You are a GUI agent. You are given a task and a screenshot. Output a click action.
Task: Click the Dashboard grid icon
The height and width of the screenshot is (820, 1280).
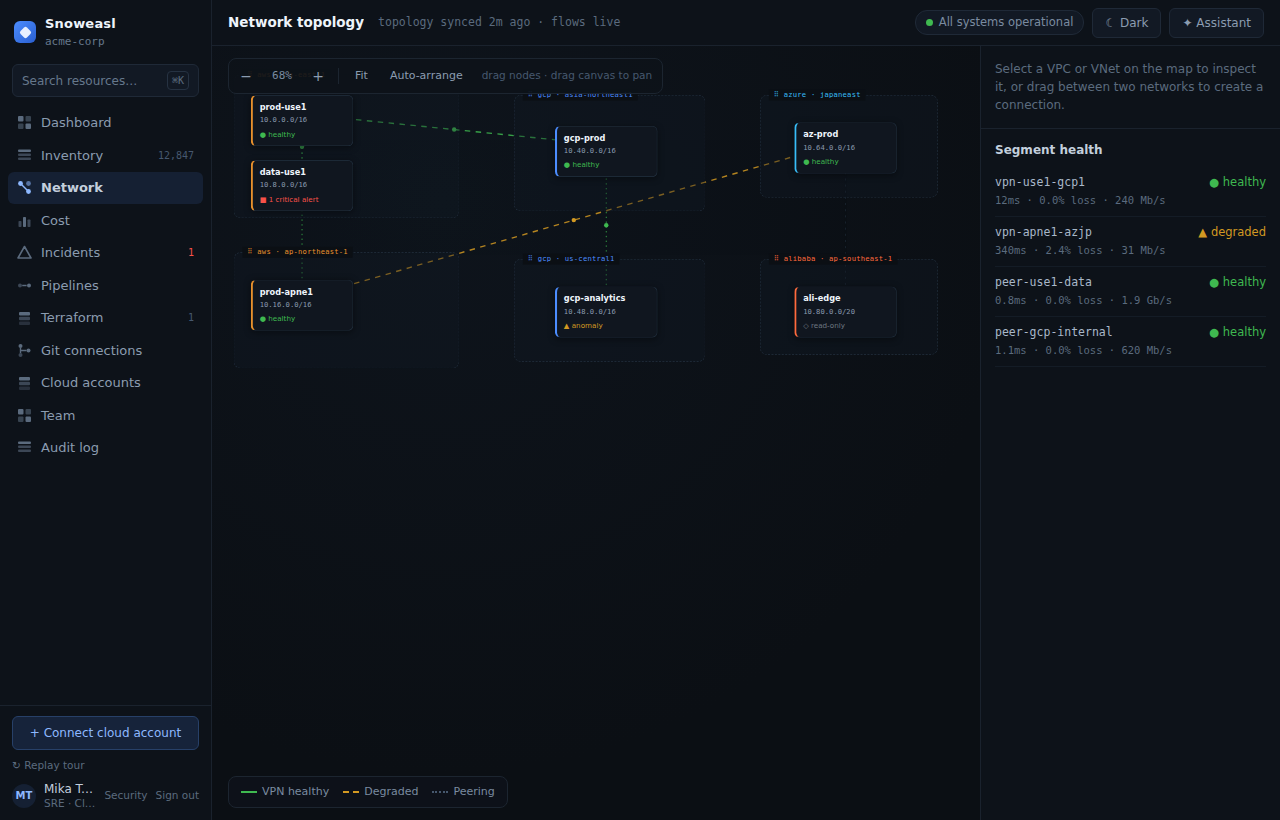(x=25, y=123)
